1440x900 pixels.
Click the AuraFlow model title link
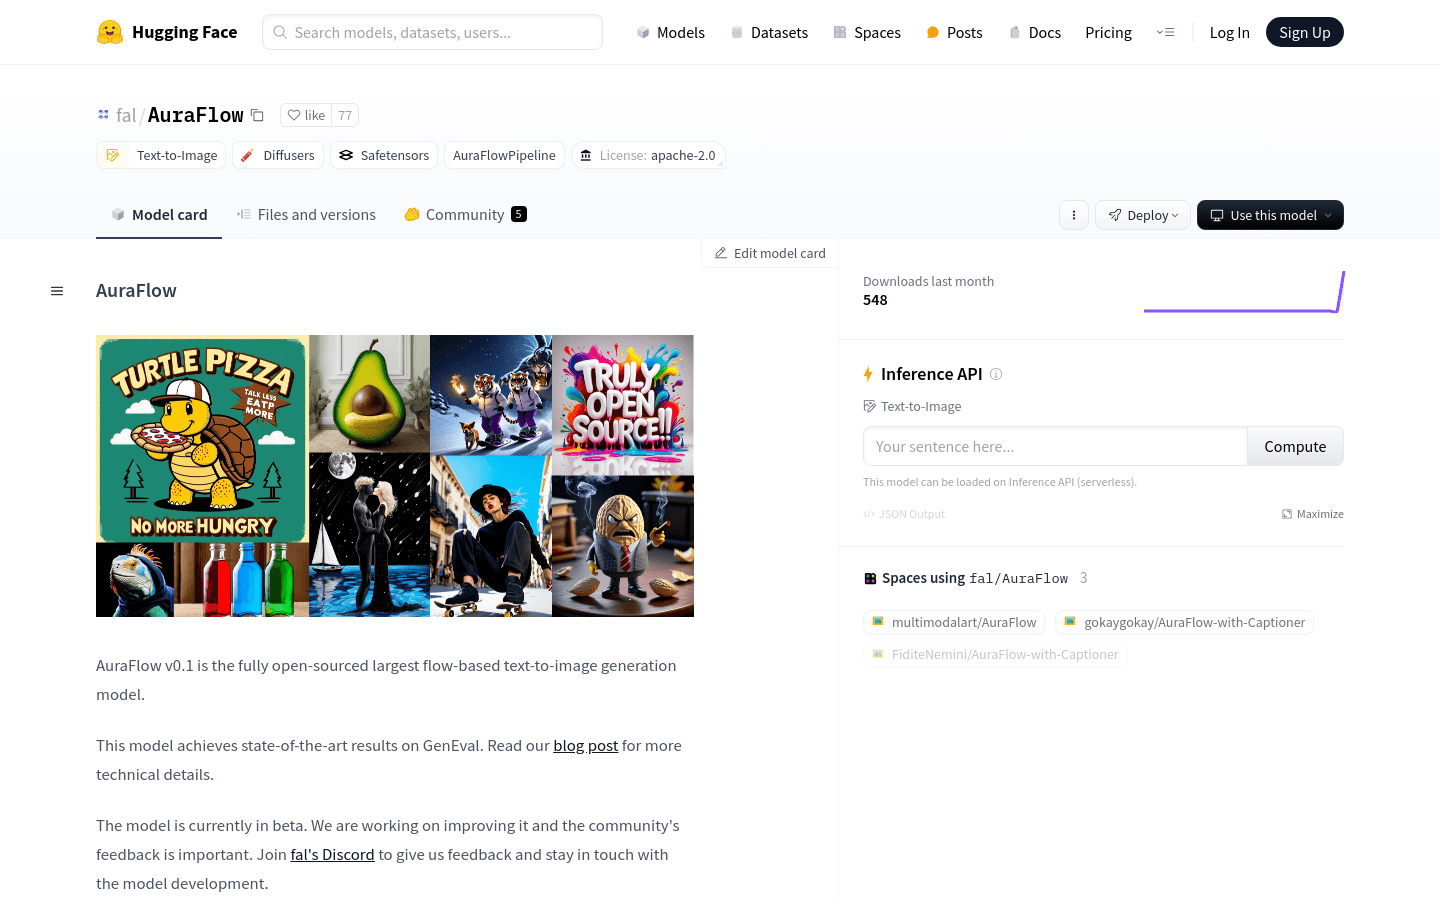click(196, 115)
